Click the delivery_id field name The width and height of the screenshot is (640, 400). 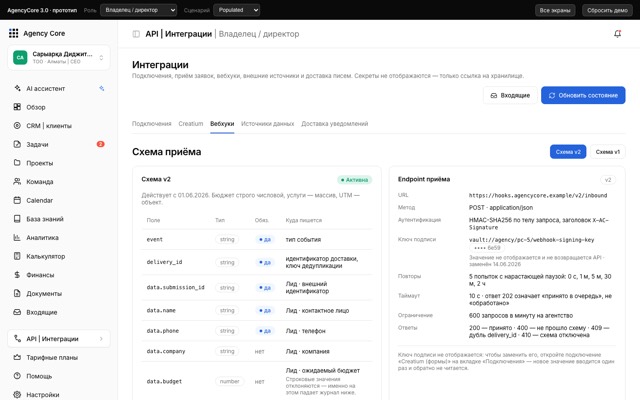(x=164, y=262)
